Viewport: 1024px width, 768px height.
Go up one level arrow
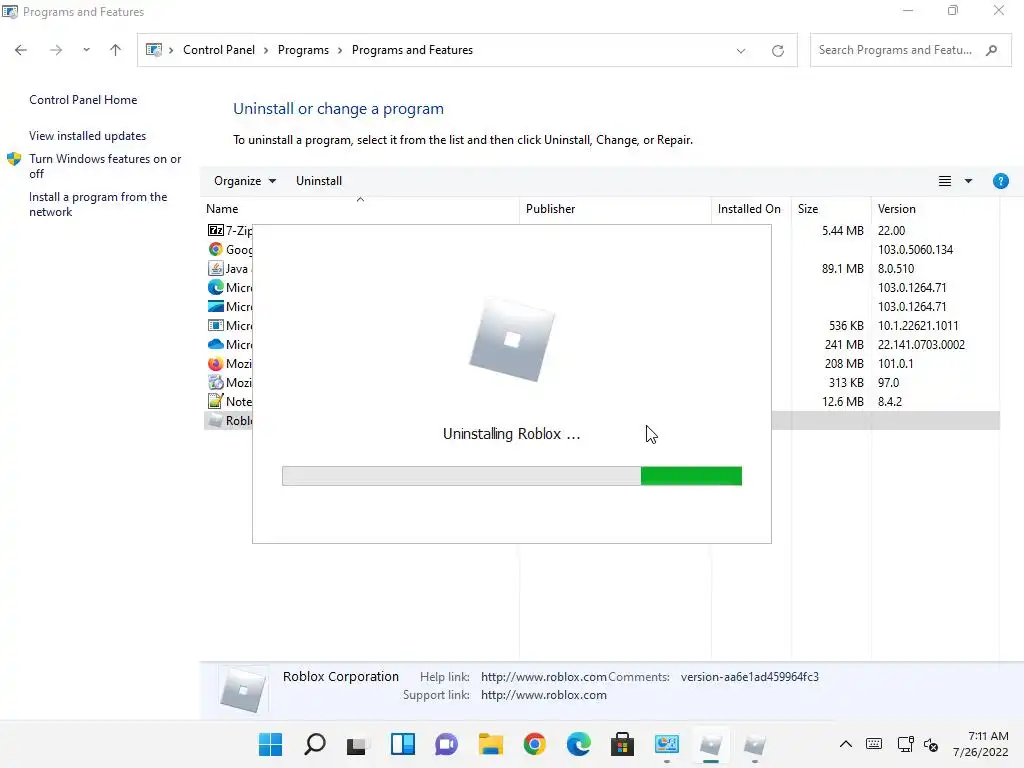[116, 50]
